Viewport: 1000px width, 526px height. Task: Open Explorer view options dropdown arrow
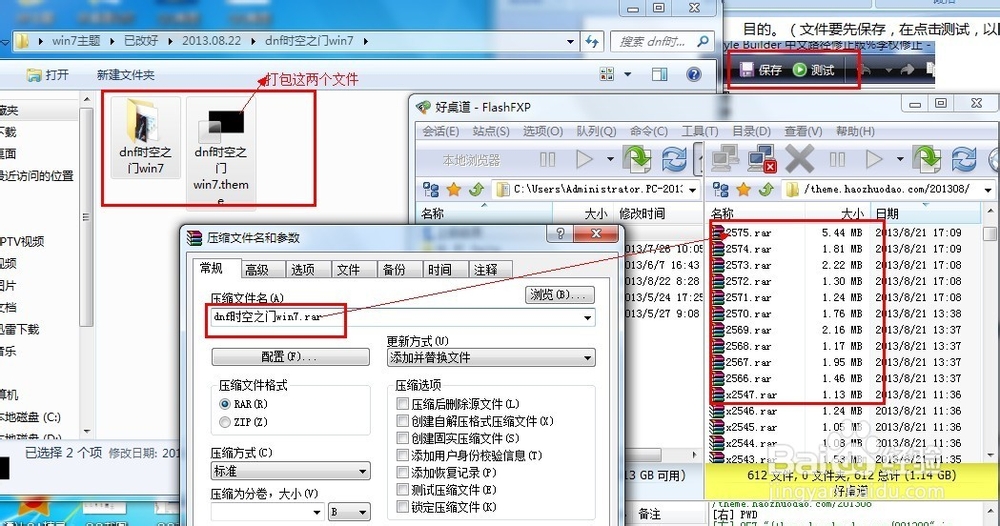point(628,75)
